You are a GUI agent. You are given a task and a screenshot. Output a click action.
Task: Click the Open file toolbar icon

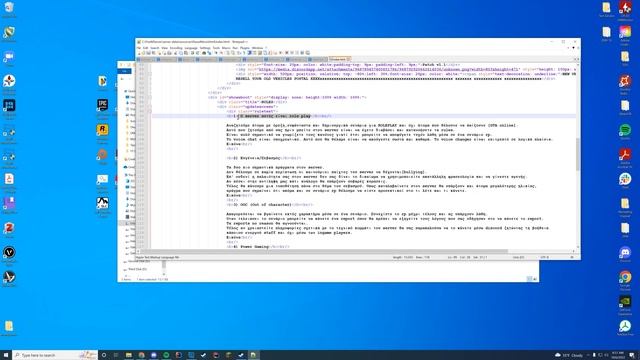[144, 53]
